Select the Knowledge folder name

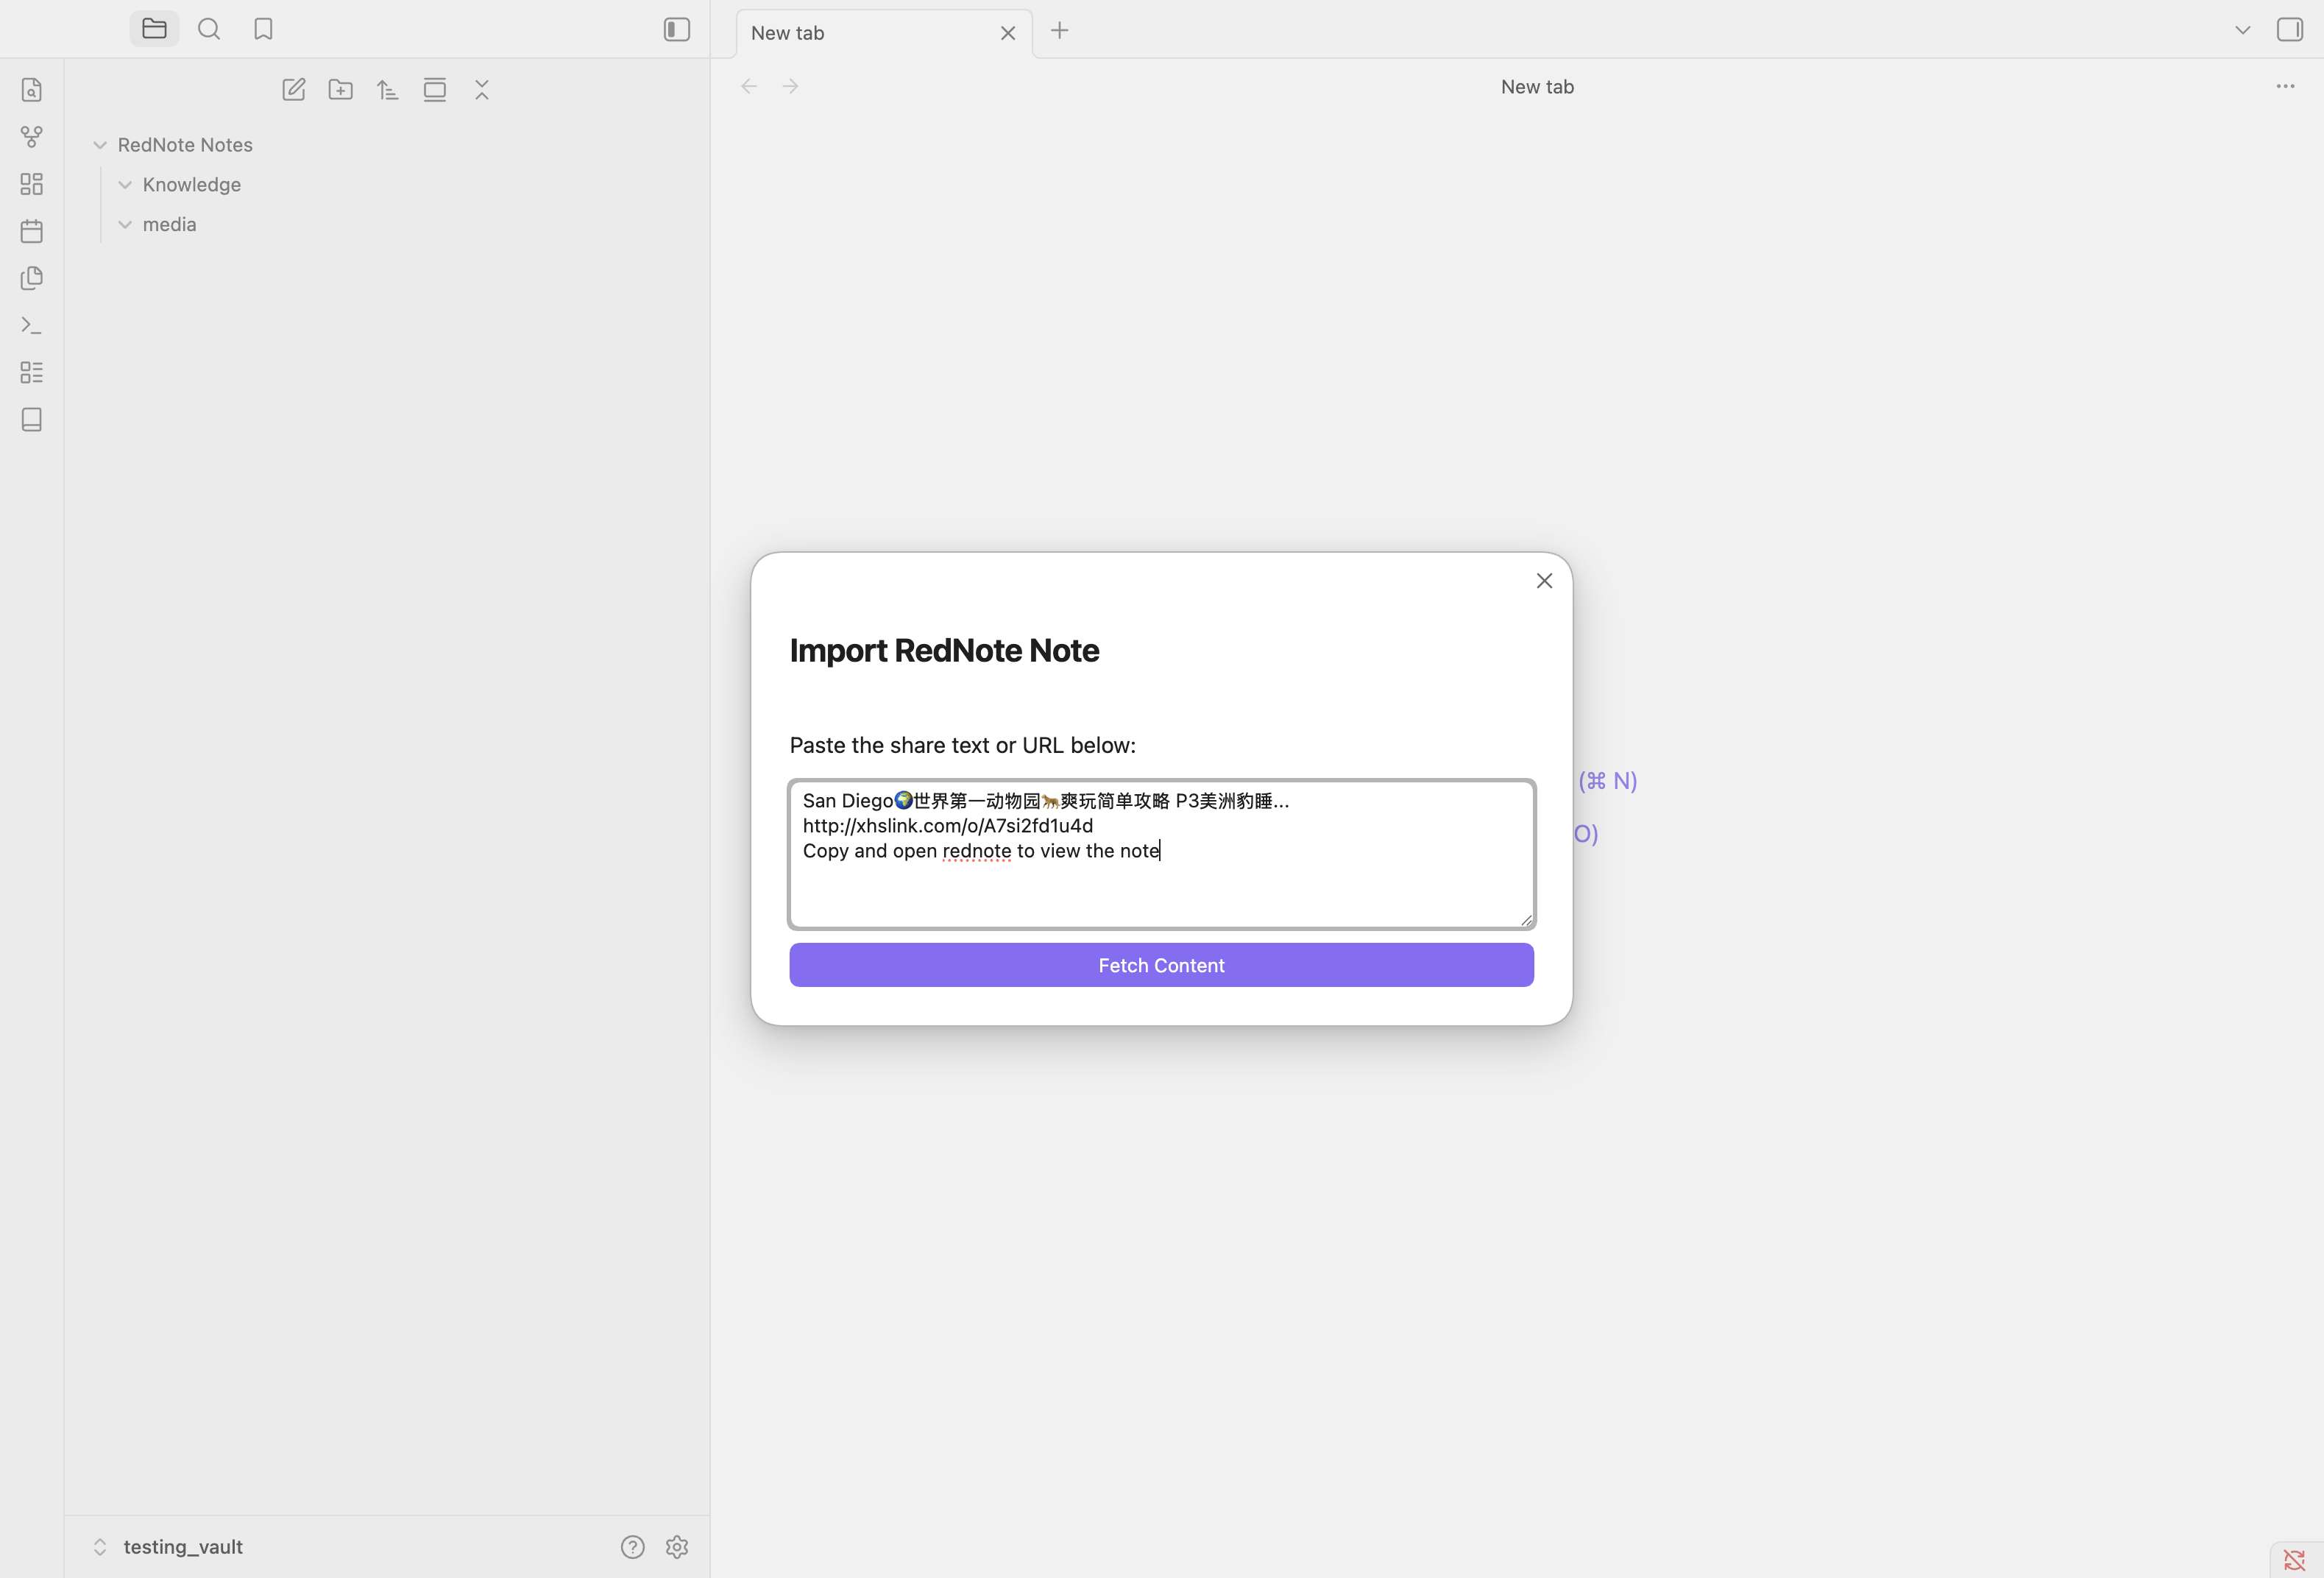click(192, 185)
